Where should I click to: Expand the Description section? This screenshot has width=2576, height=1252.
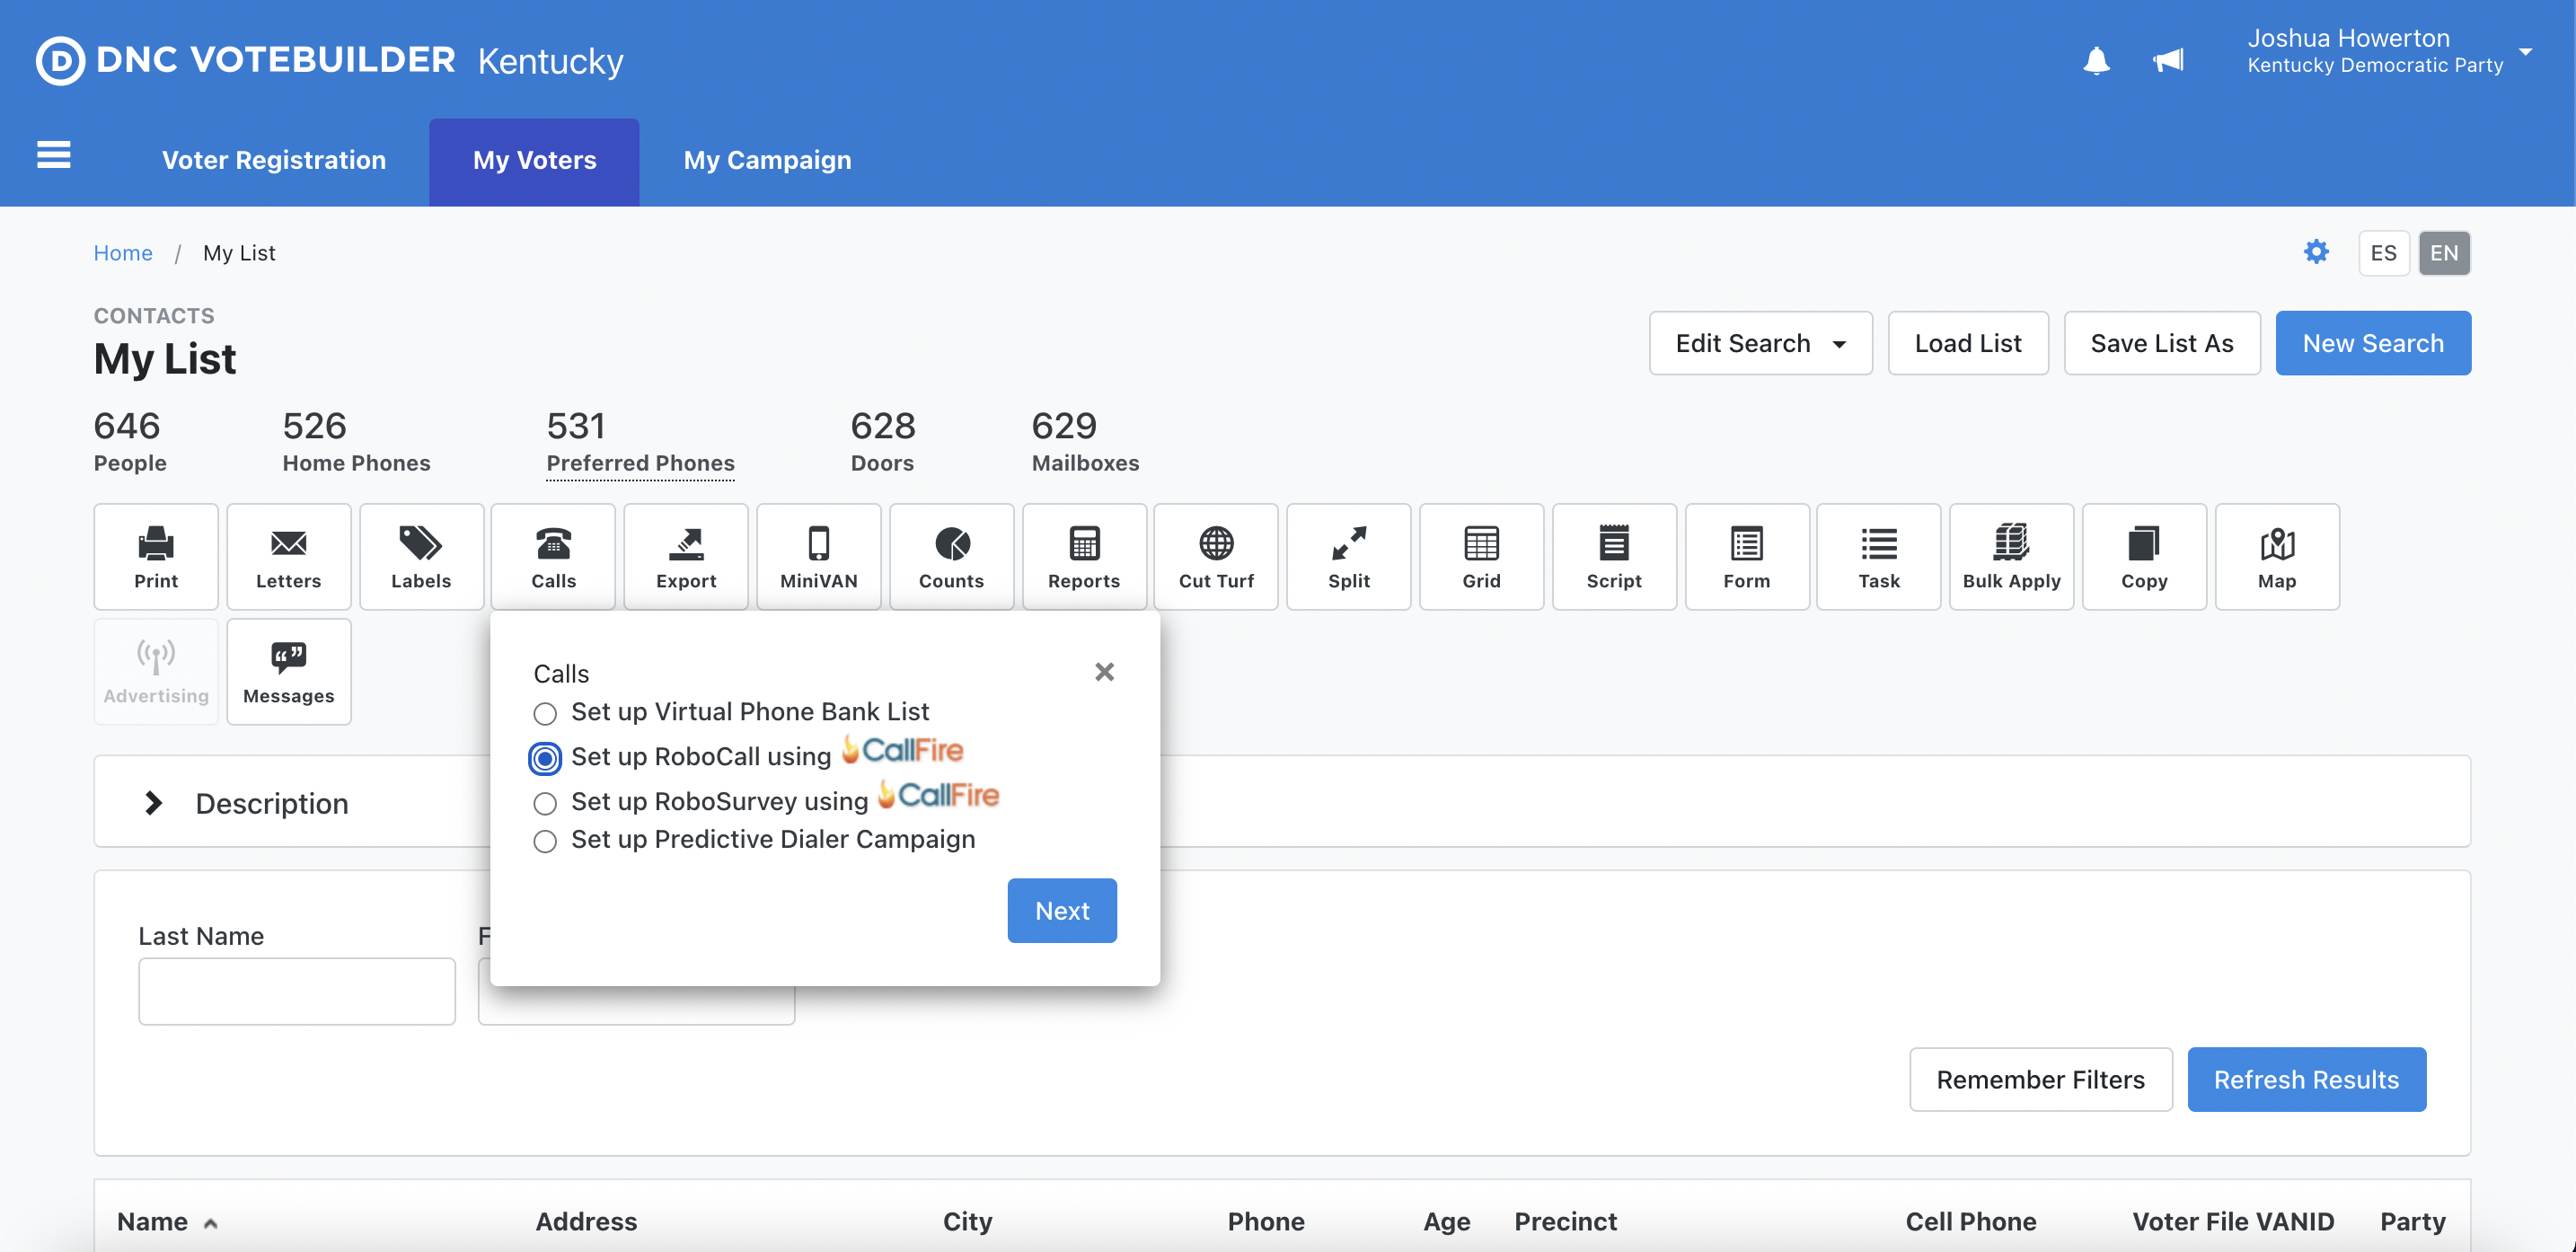[x=153, y=802]
